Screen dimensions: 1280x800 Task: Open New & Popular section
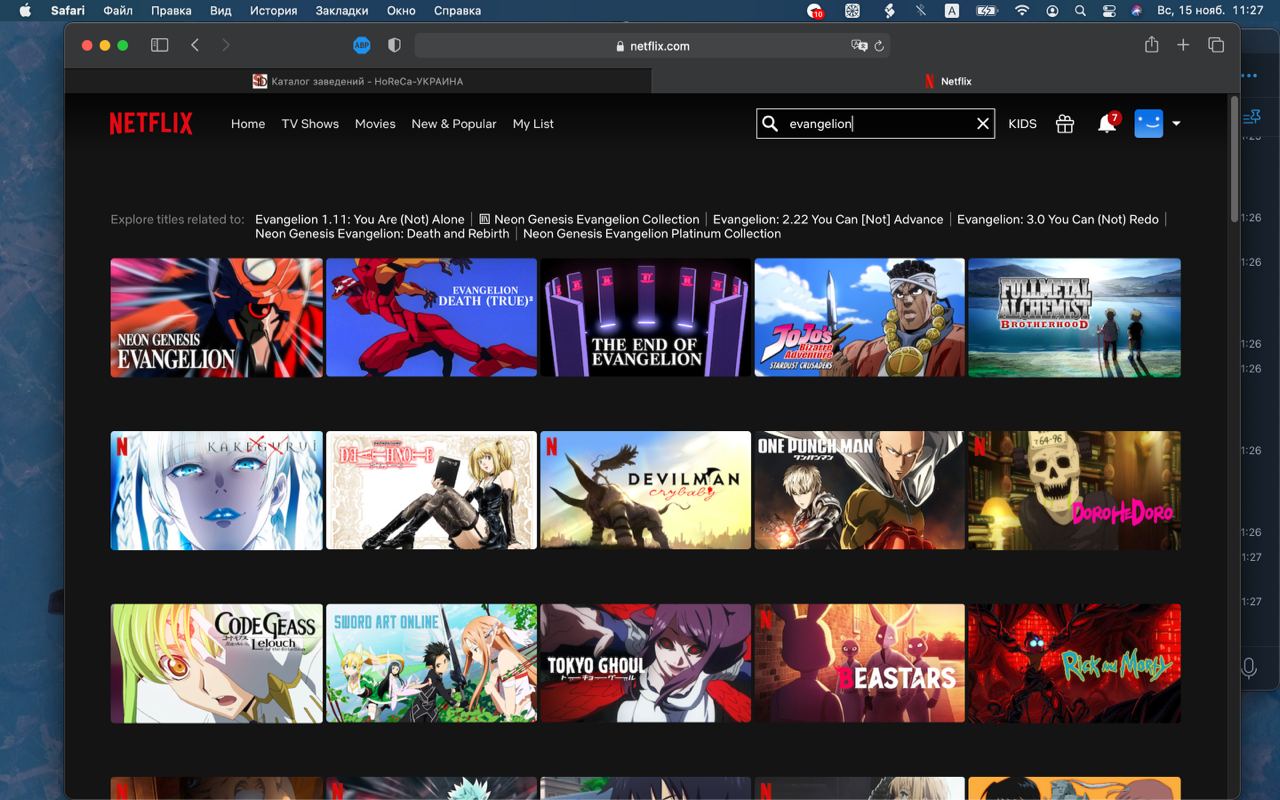point(454,124)
